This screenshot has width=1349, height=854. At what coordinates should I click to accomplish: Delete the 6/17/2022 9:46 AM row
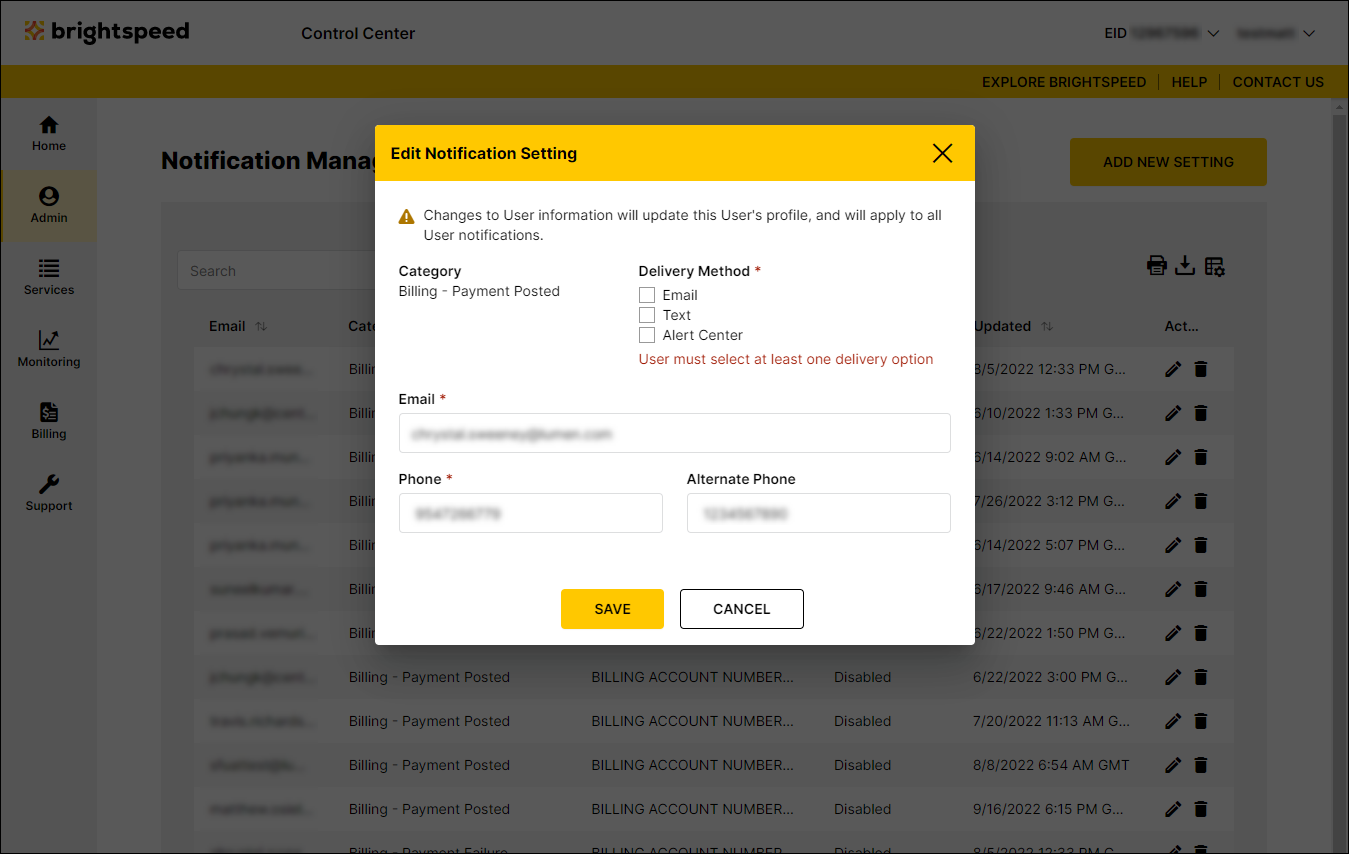pos(1201,589)
